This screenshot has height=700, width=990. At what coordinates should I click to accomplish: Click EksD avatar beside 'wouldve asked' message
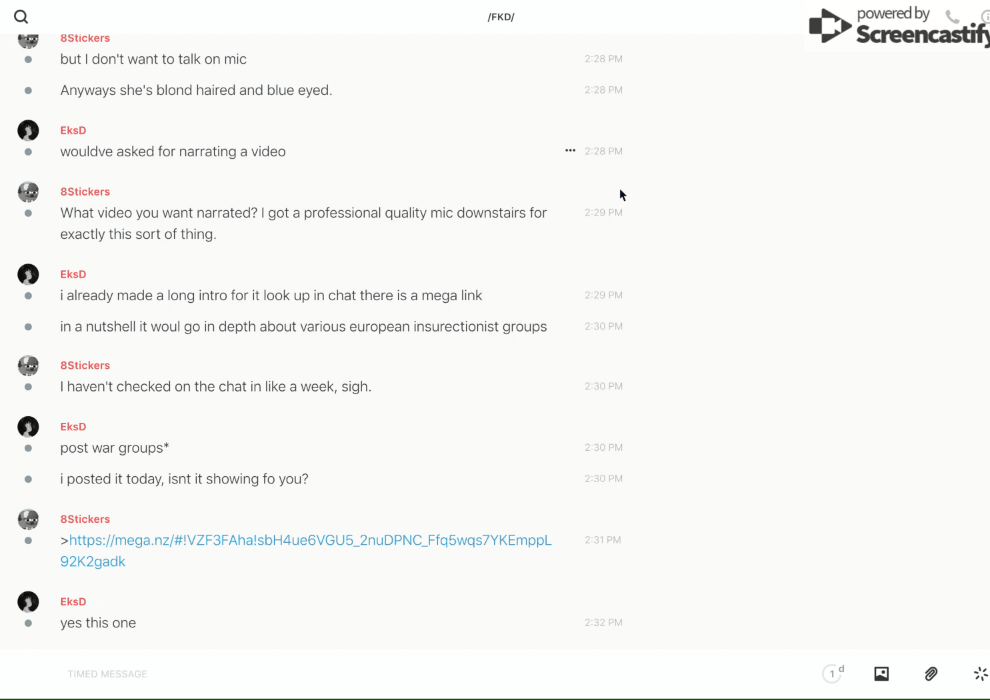tap(28, 131)
